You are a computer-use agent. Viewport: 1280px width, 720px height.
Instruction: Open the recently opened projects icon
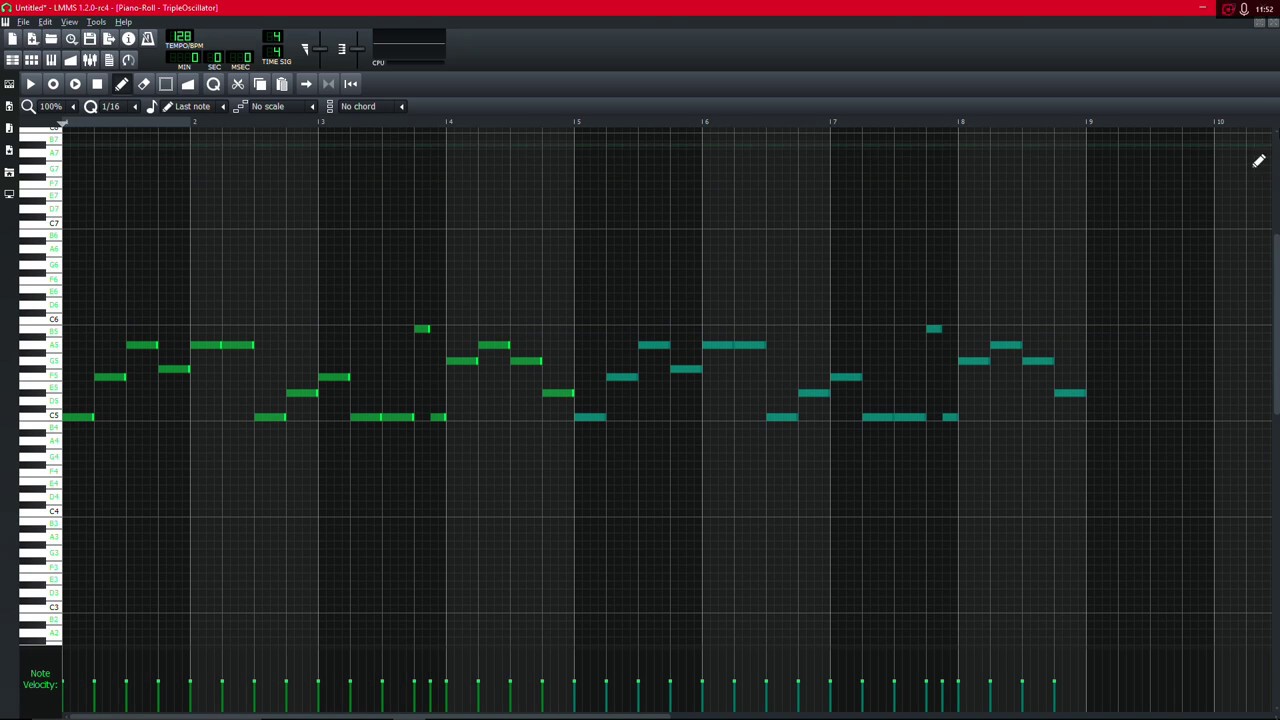point(71,38)
